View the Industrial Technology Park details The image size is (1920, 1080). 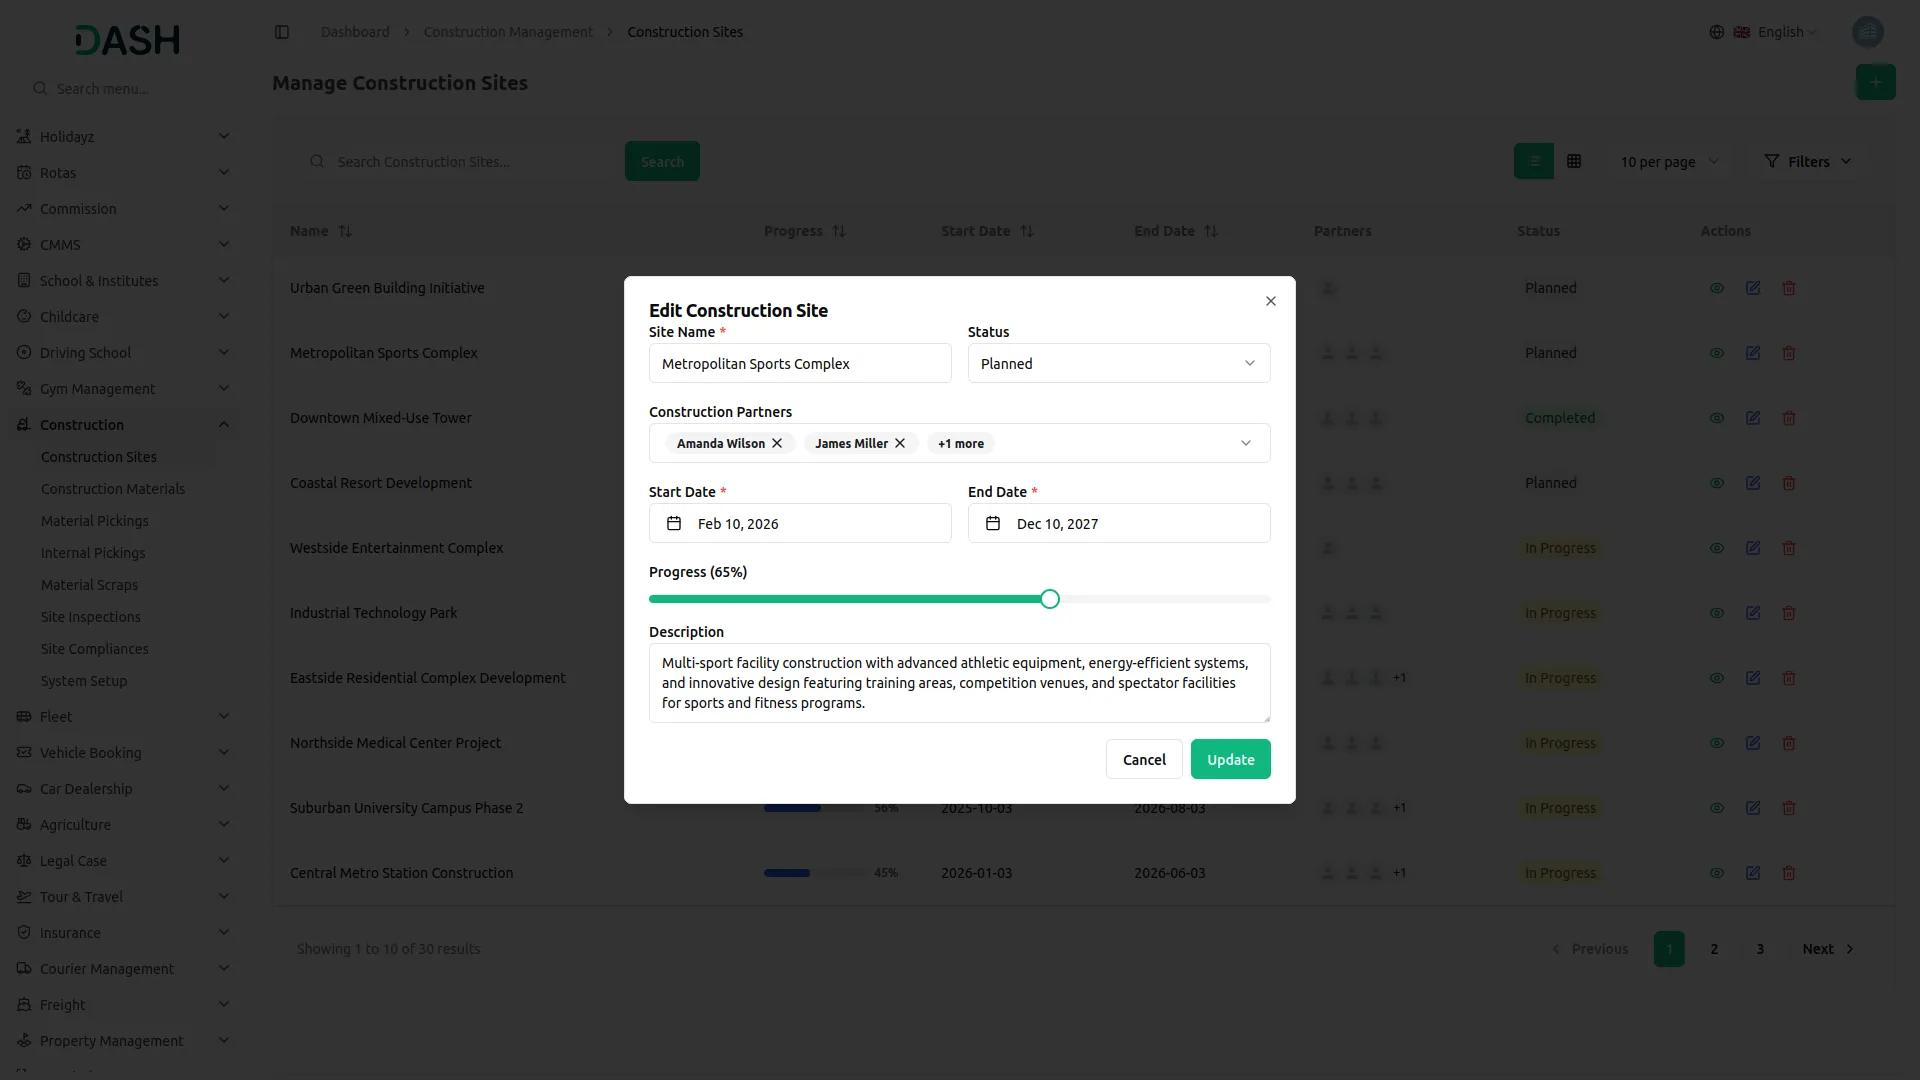1717,613
